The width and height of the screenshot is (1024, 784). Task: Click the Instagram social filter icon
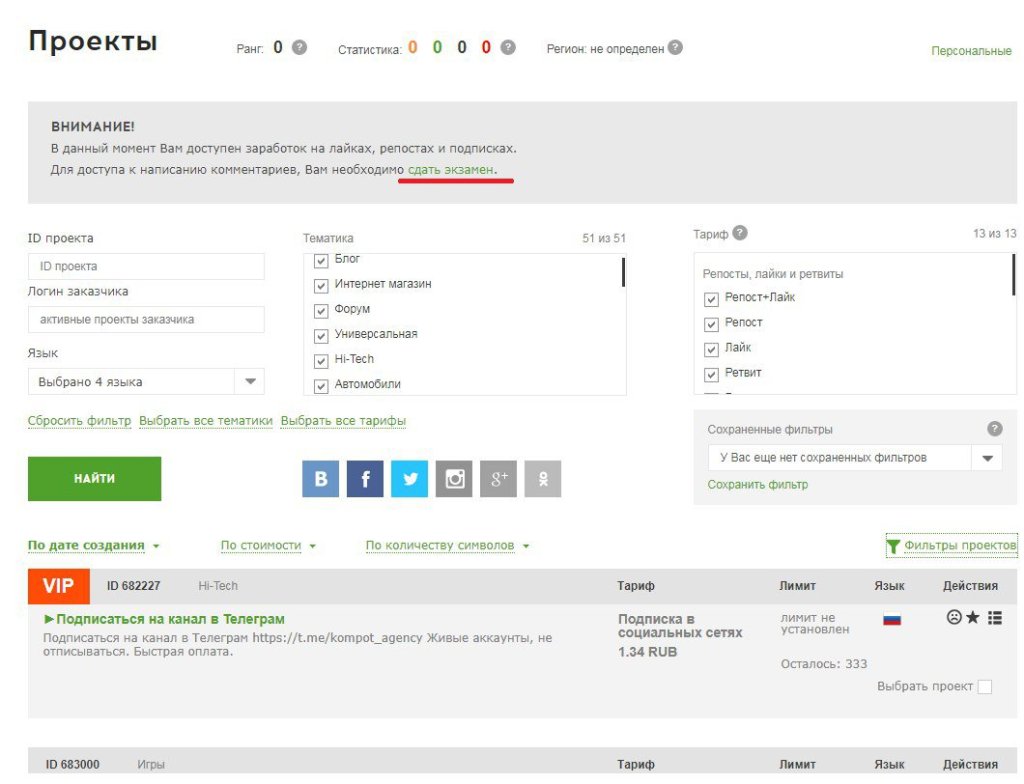point(454,479)
